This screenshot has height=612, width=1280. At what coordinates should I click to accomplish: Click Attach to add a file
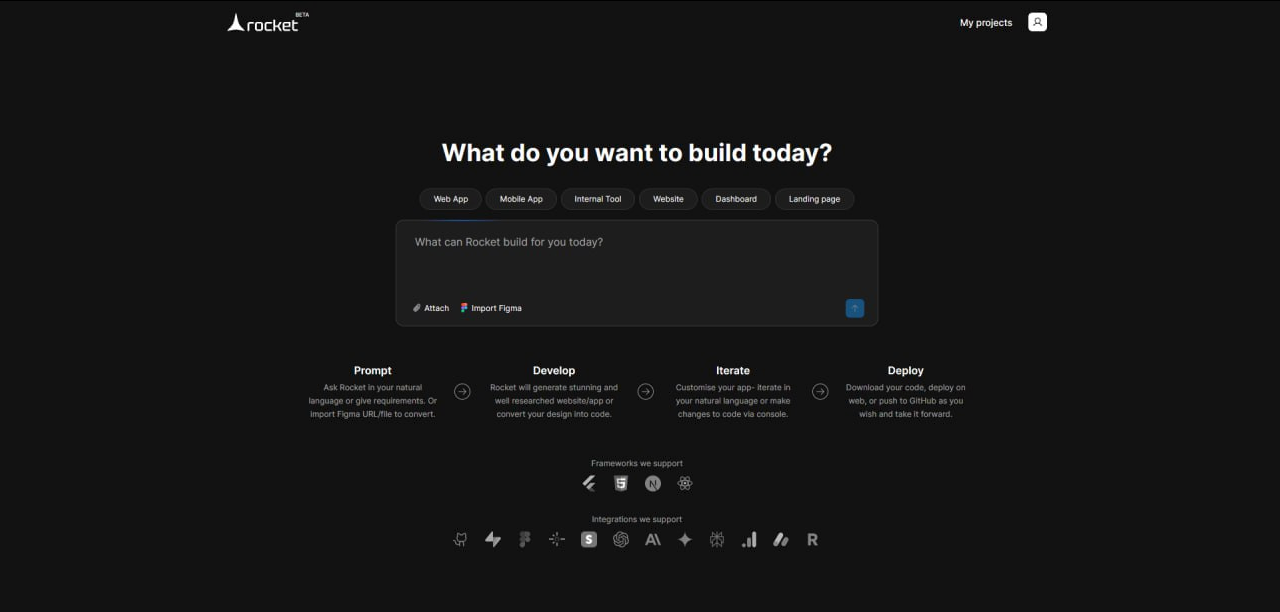431,308
